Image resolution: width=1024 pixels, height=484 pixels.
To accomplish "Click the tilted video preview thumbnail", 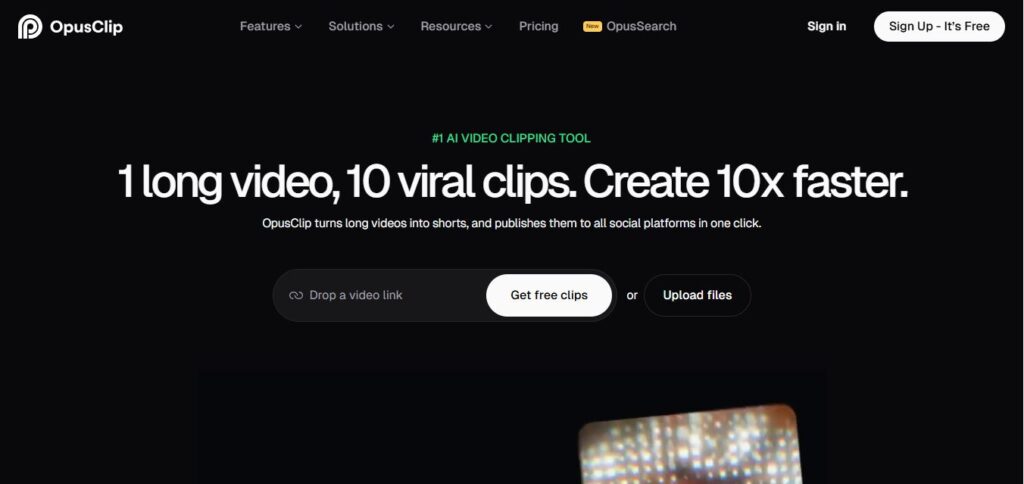I will coord(690,445).
